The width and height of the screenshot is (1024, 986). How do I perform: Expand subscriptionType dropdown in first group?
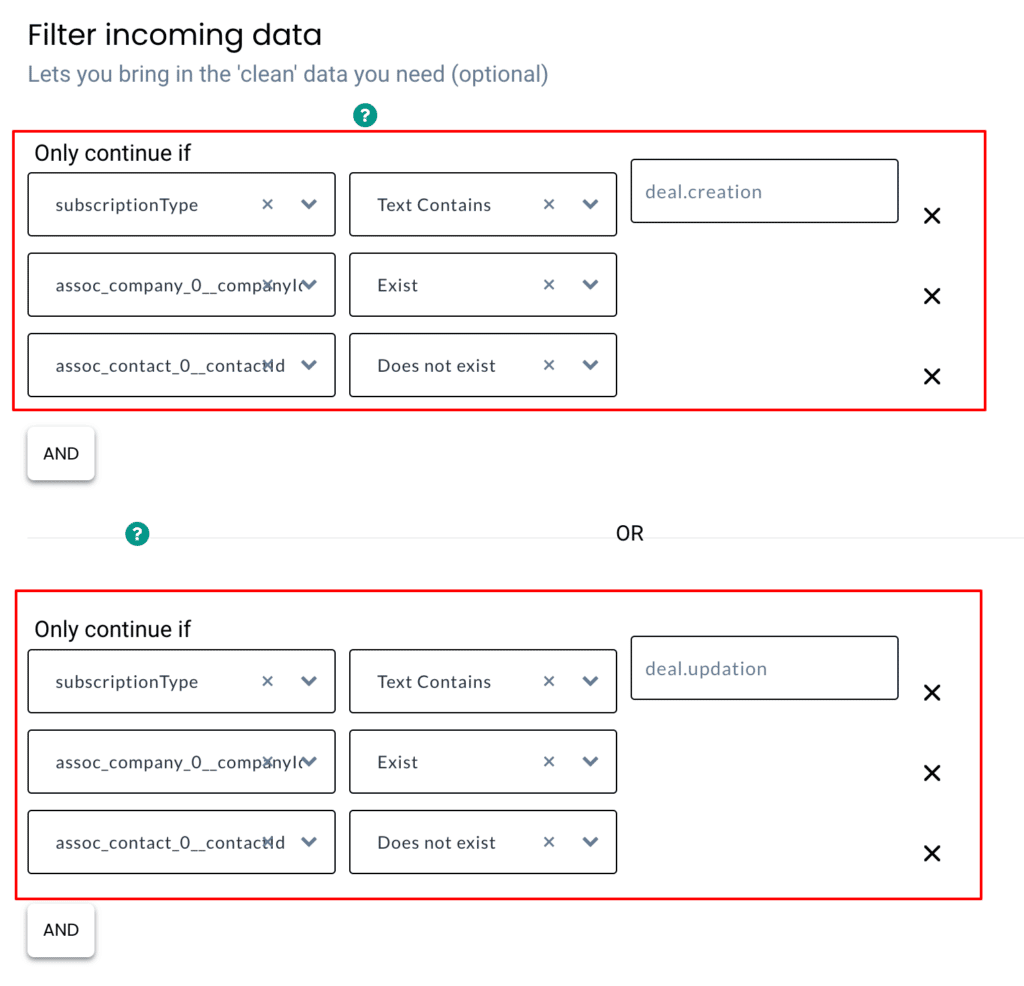(x=309, y=204)
